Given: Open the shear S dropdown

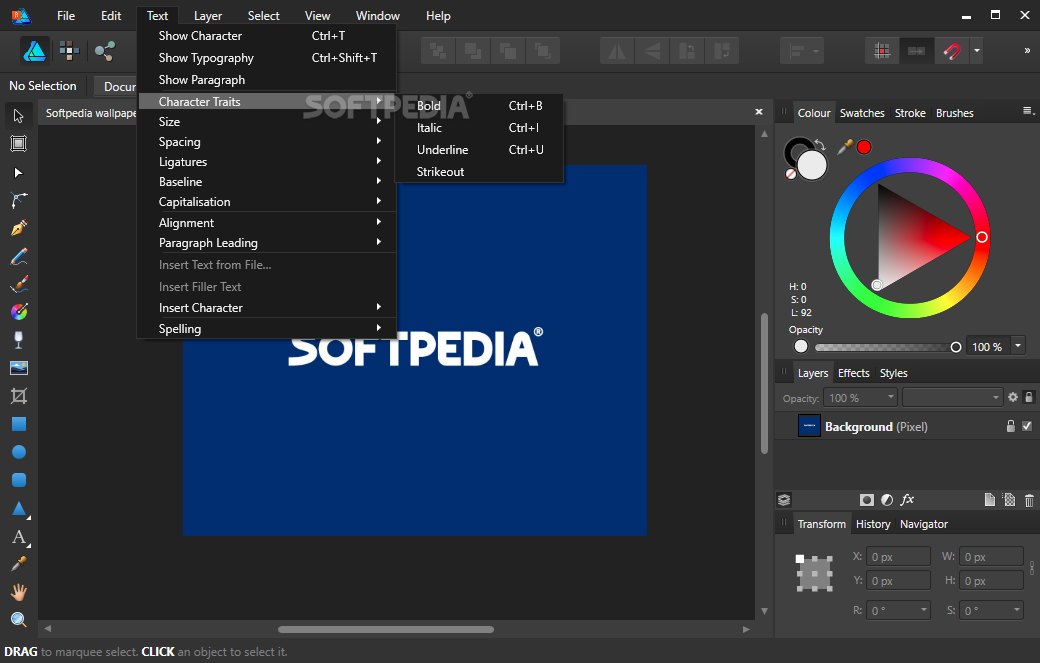Looking at the screenshot, I should 1017,610.
